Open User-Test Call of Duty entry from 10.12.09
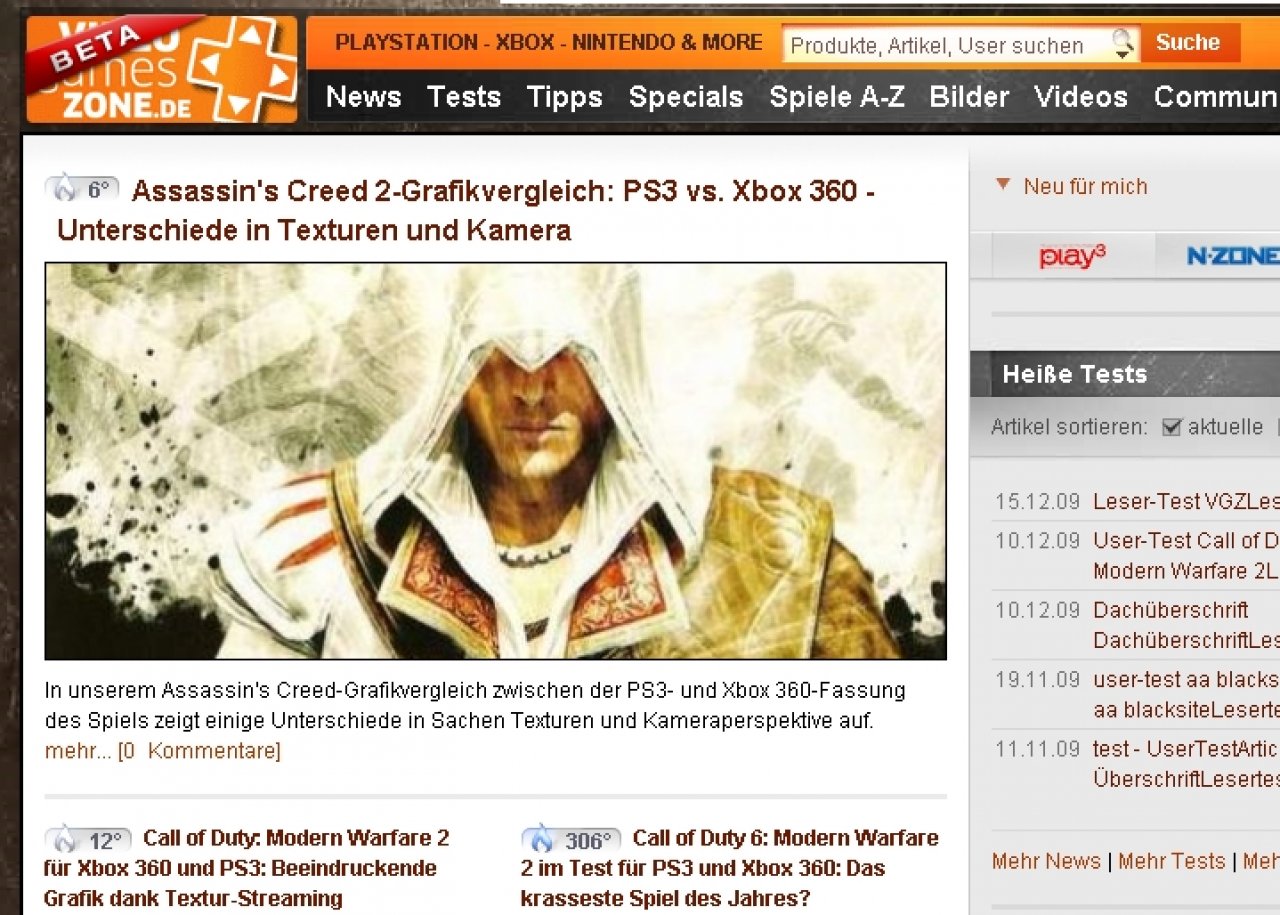 1186,556
